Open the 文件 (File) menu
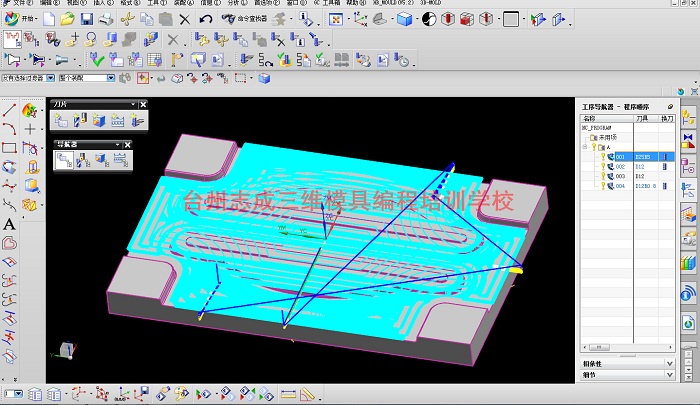Image resolution: width=700 pixels, height=405 pixels. [x=21, y=3]
